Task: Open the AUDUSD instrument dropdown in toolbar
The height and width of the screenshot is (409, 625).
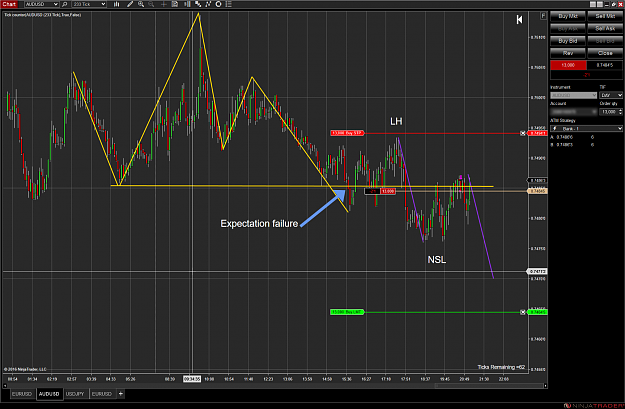Action: [41, 4]
